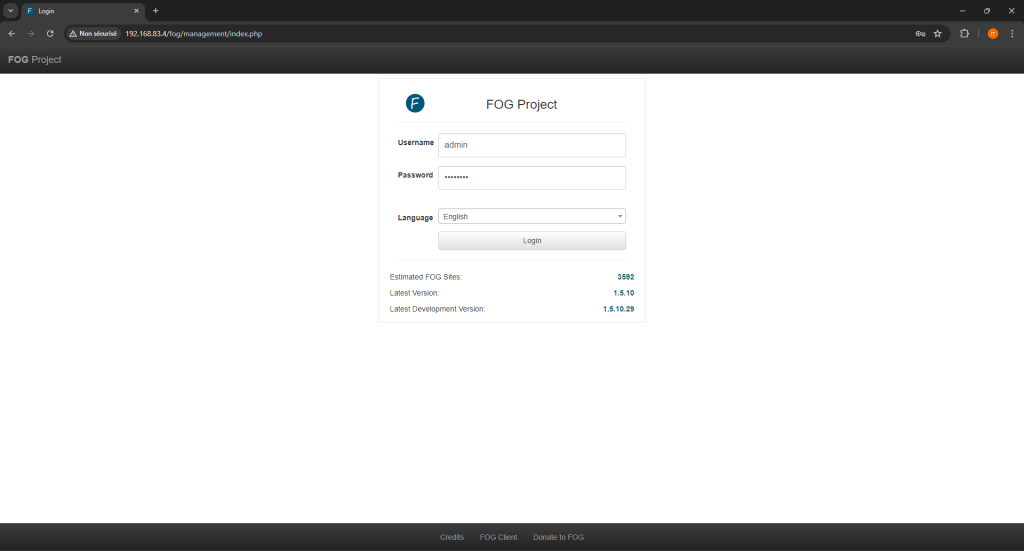The width and height of the screenshot is (1024, 551).
Task: Open the tab search chevron dropdown
Action: [10, 11]
